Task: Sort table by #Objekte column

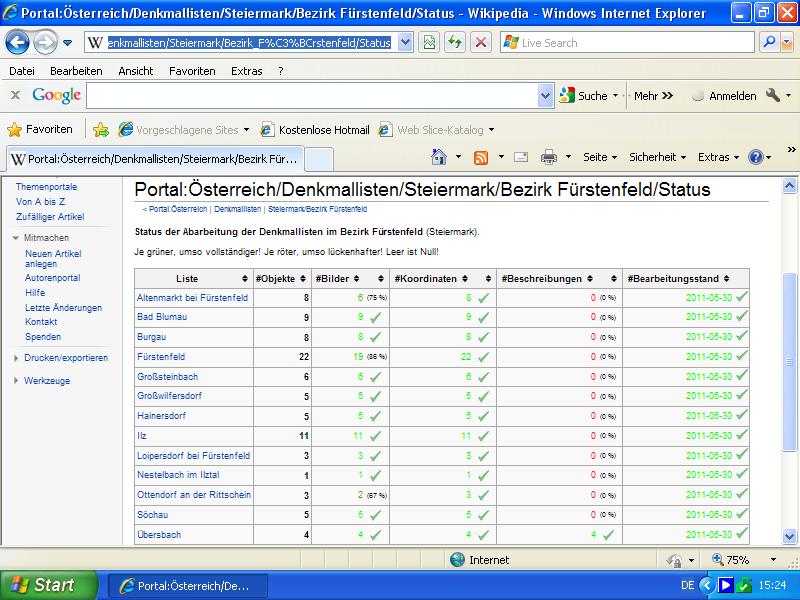Action: point(304,278)
